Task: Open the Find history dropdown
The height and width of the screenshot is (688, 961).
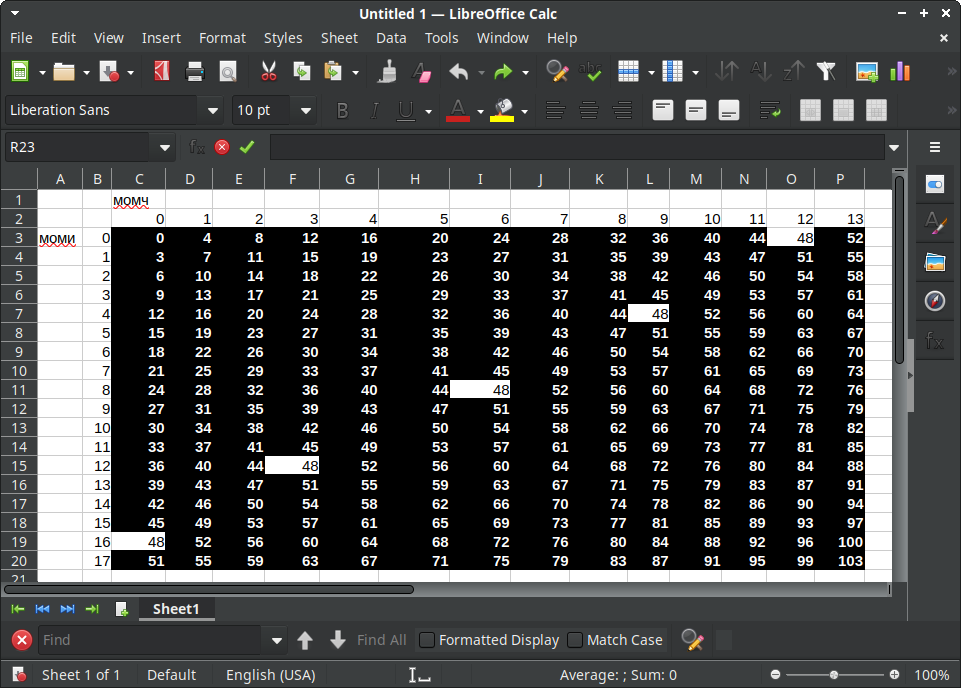Action: 276,641
